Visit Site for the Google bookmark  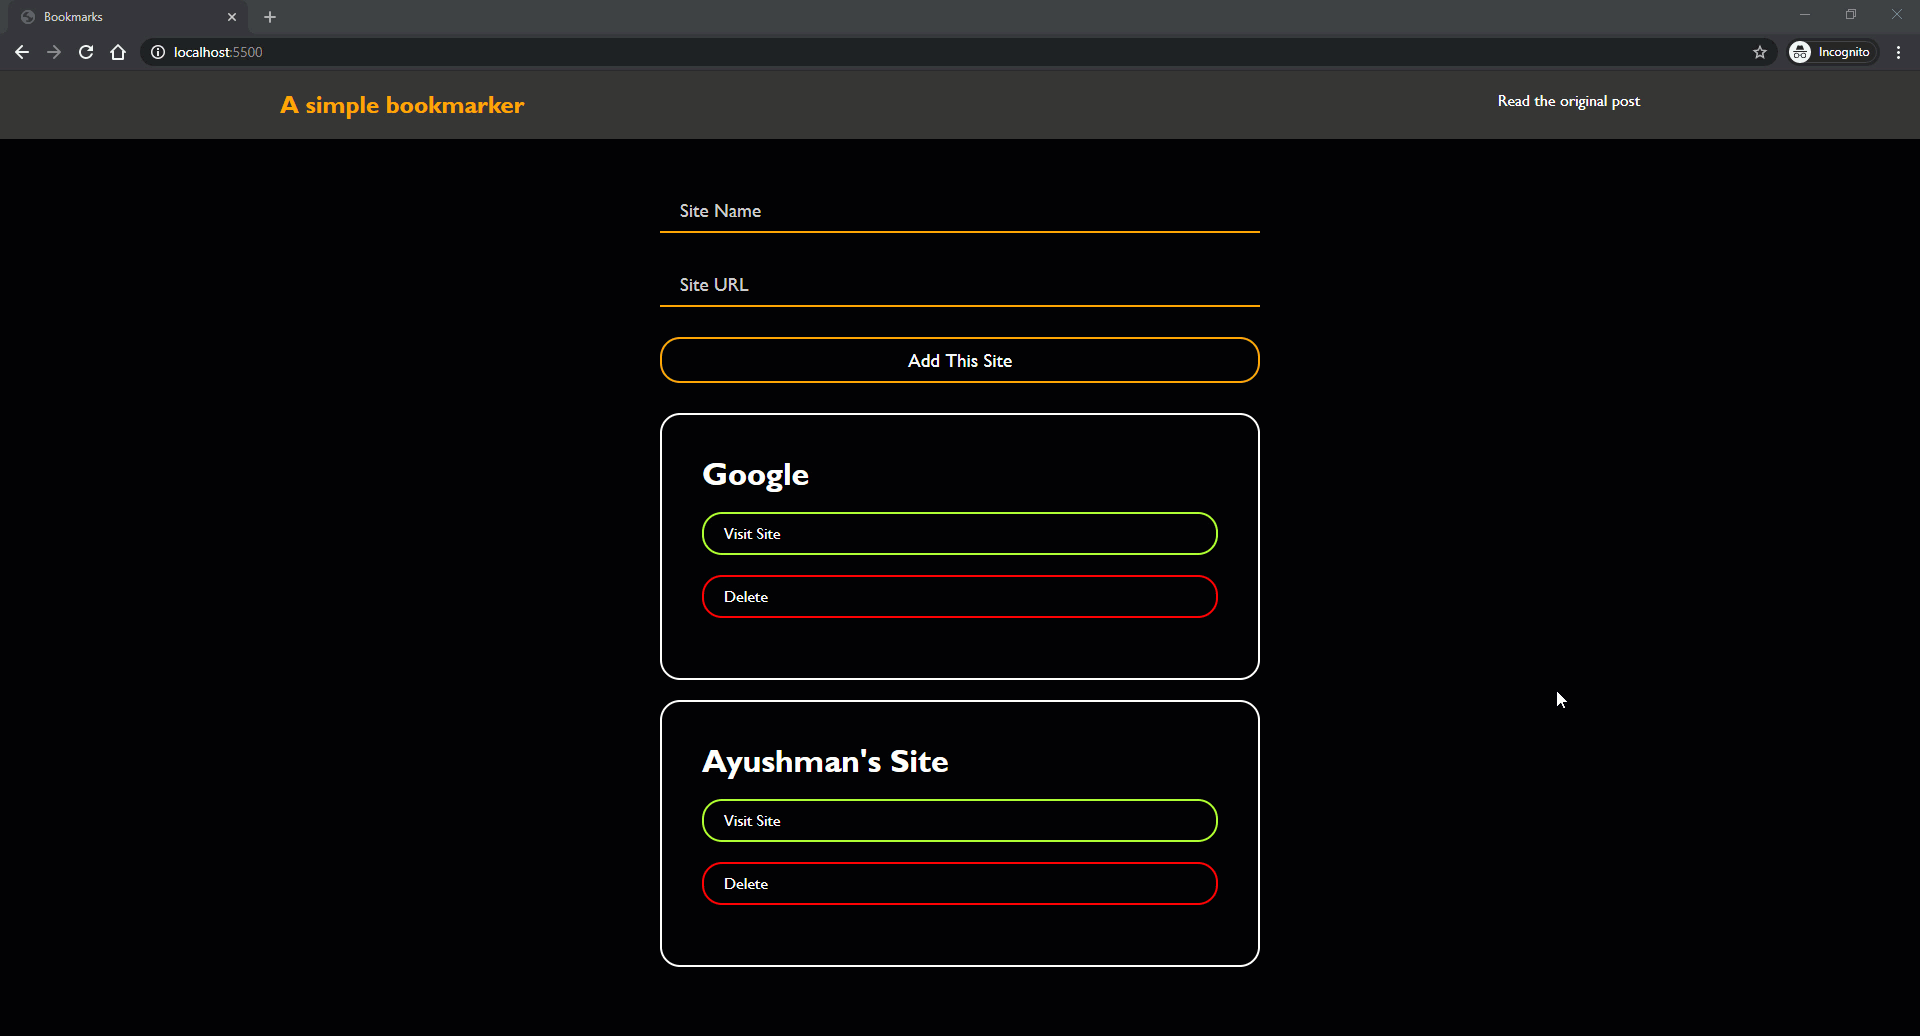click(960, 534)
